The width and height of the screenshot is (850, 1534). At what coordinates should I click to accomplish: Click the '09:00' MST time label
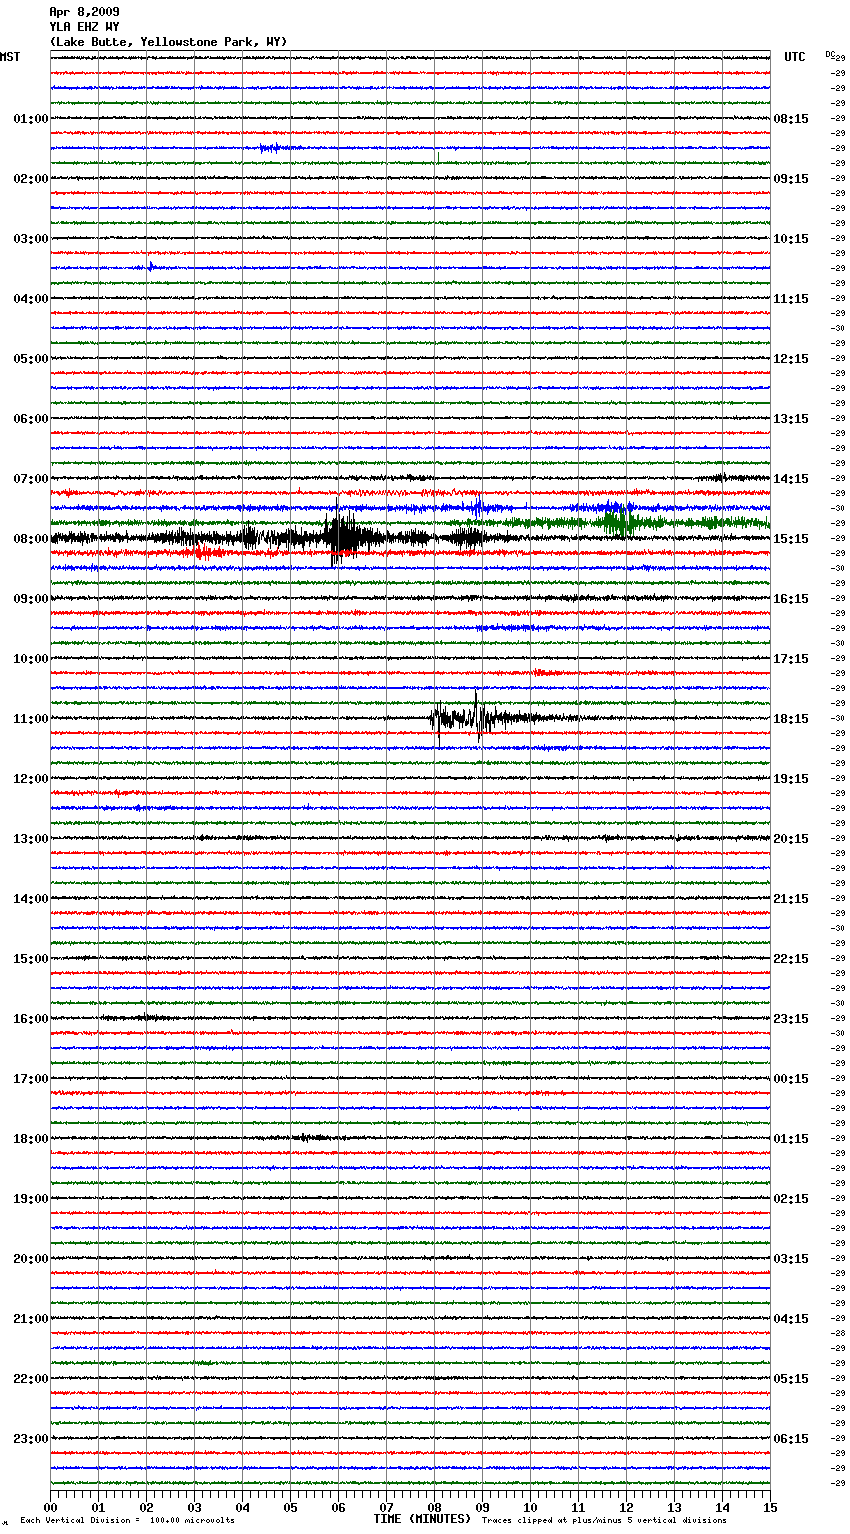(31, 599)
